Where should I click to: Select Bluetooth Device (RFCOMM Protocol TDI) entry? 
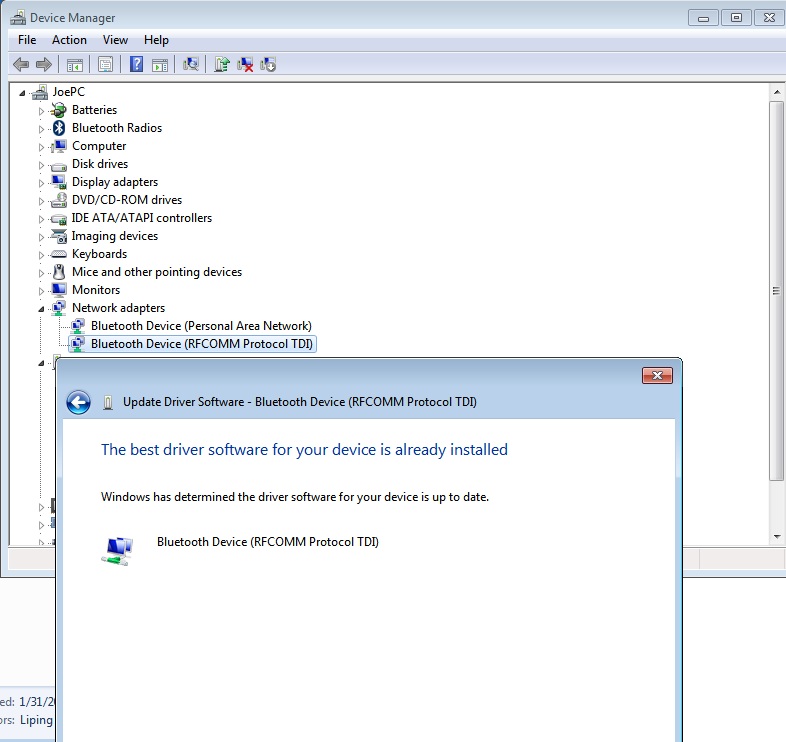point(202,344)
